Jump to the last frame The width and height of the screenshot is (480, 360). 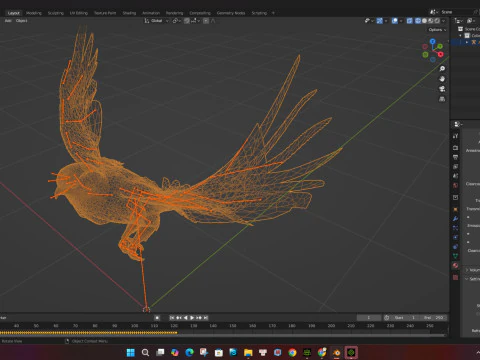pyautogui.click(x=206, y=318)
